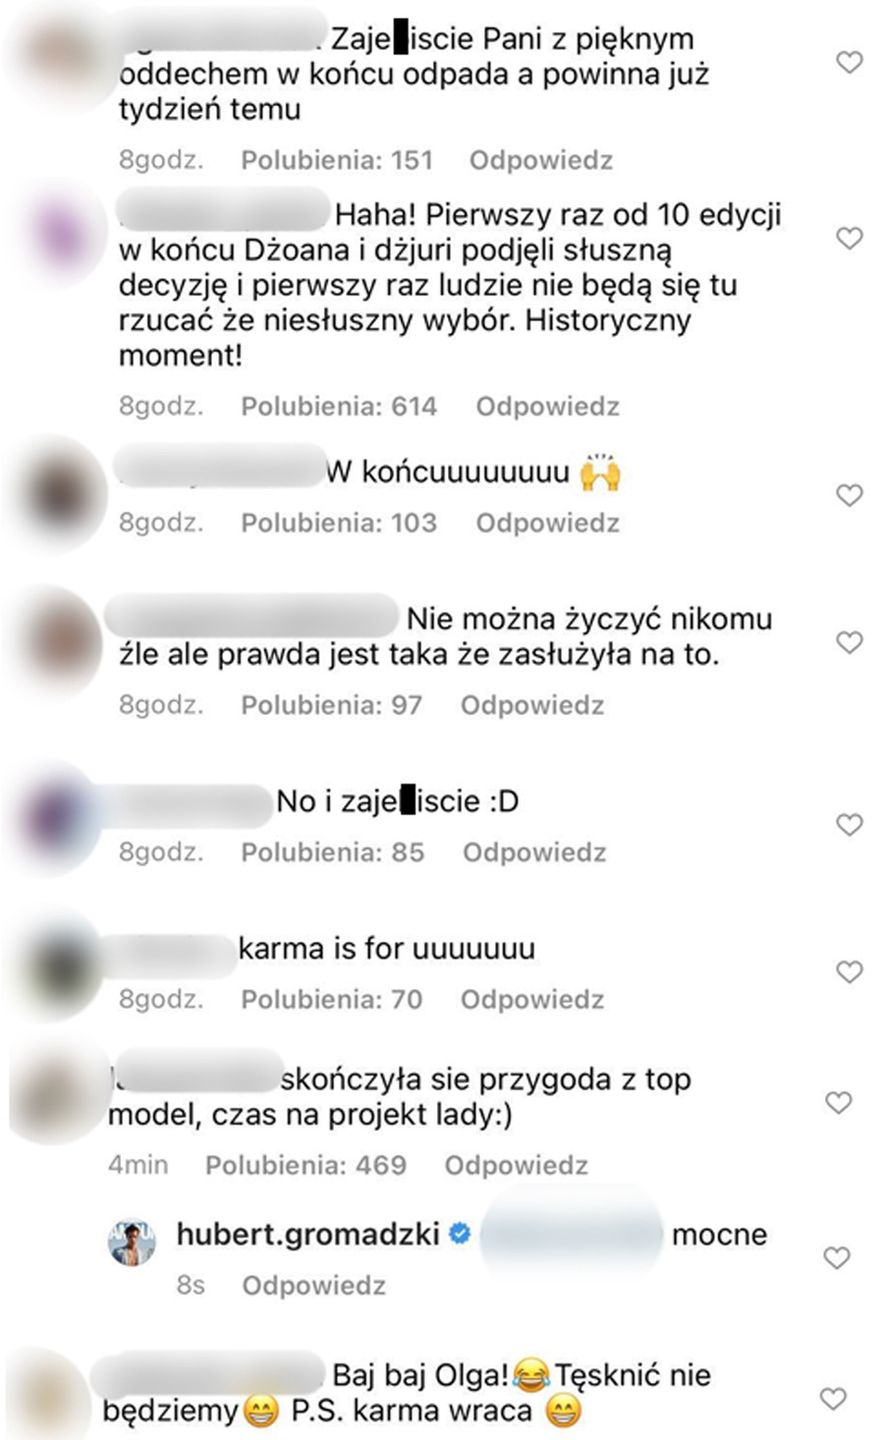
Task: Click Odpowiedz under hubert.gromadzki's reply
Action: [x=314, y=1285]
